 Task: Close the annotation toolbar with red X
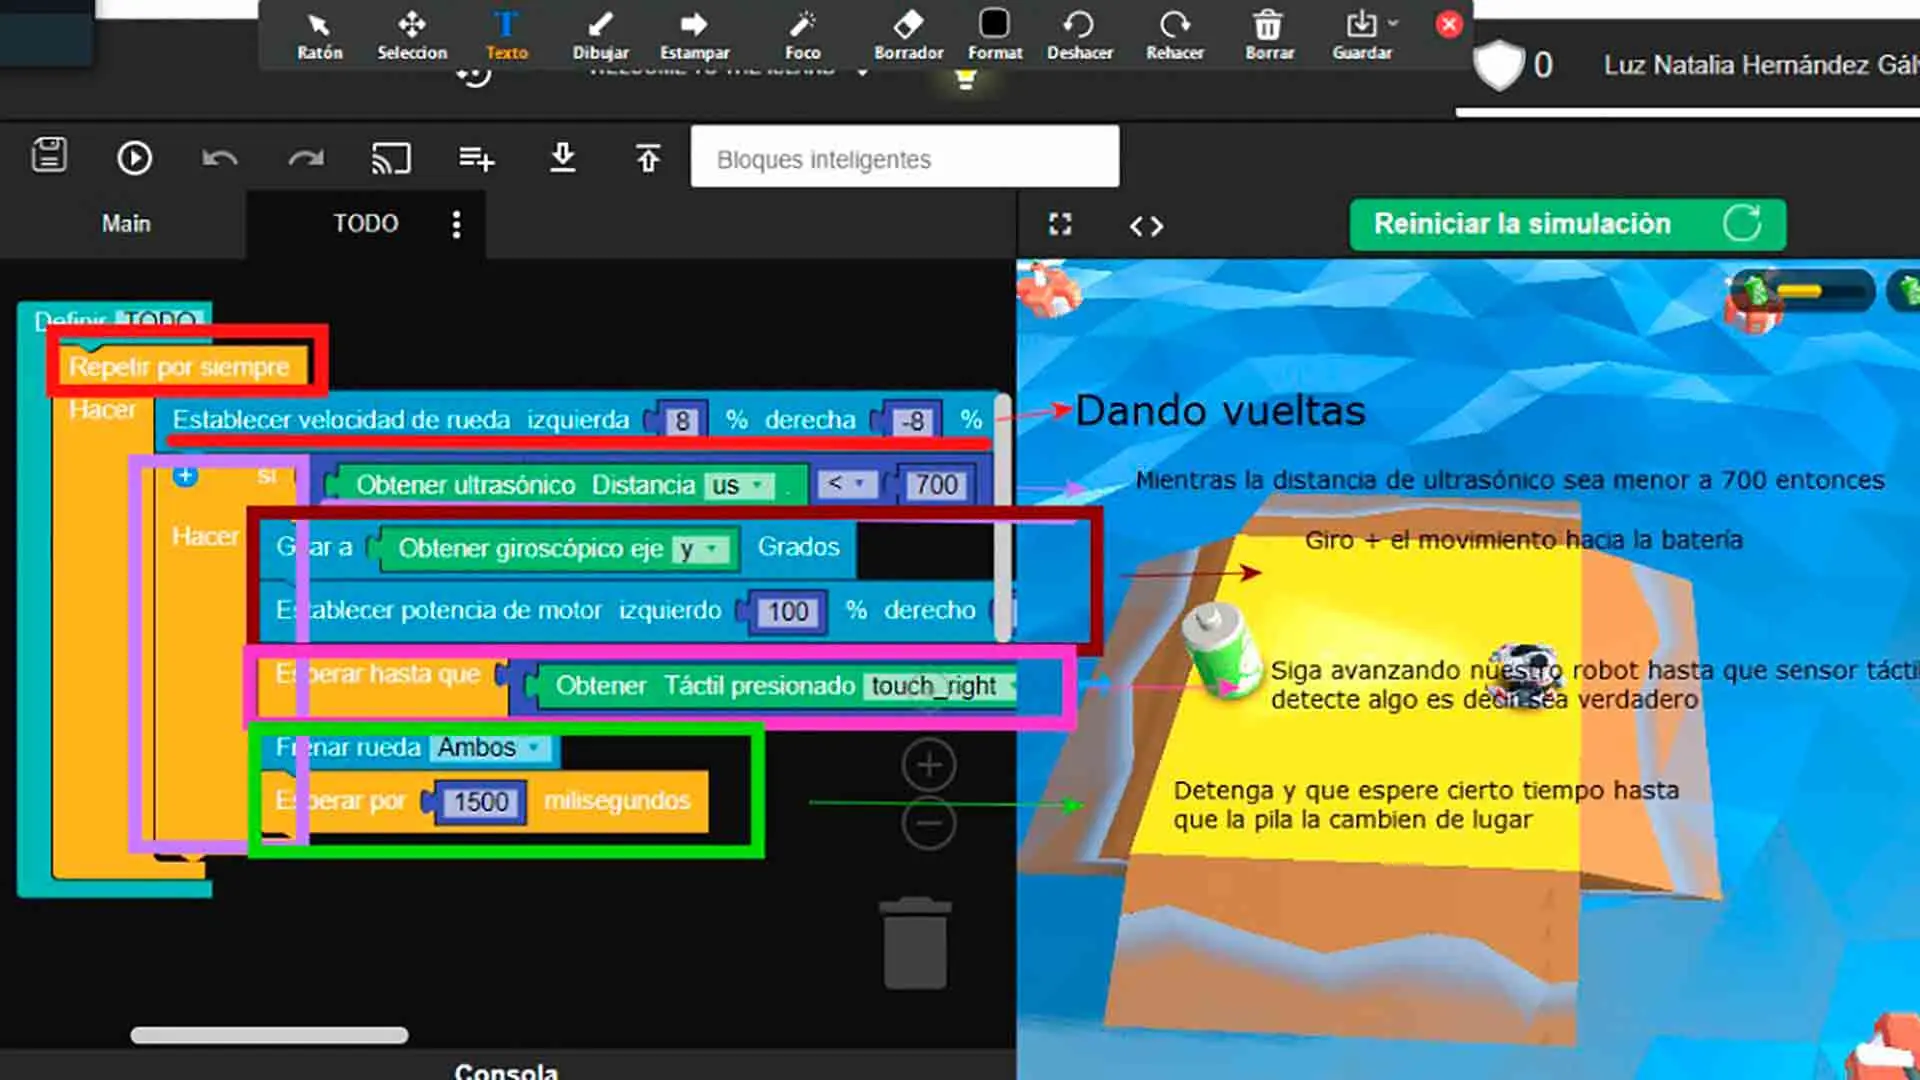click(1448, 24)
